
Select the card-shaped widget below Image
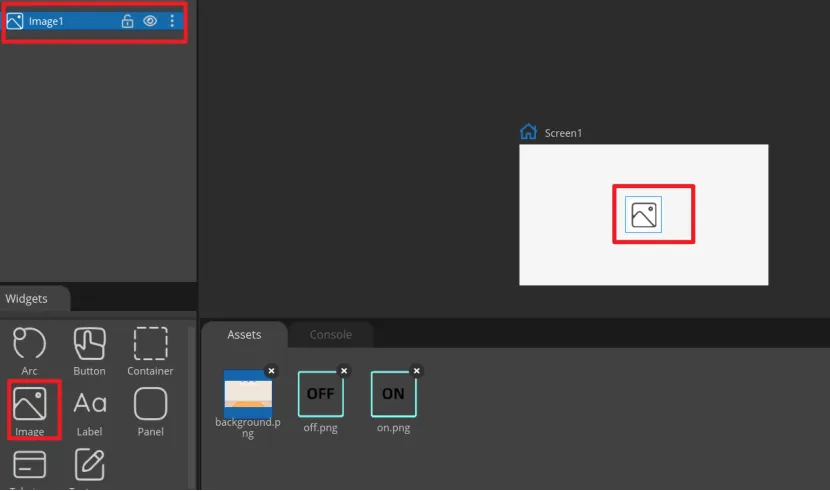click(29, 466)
